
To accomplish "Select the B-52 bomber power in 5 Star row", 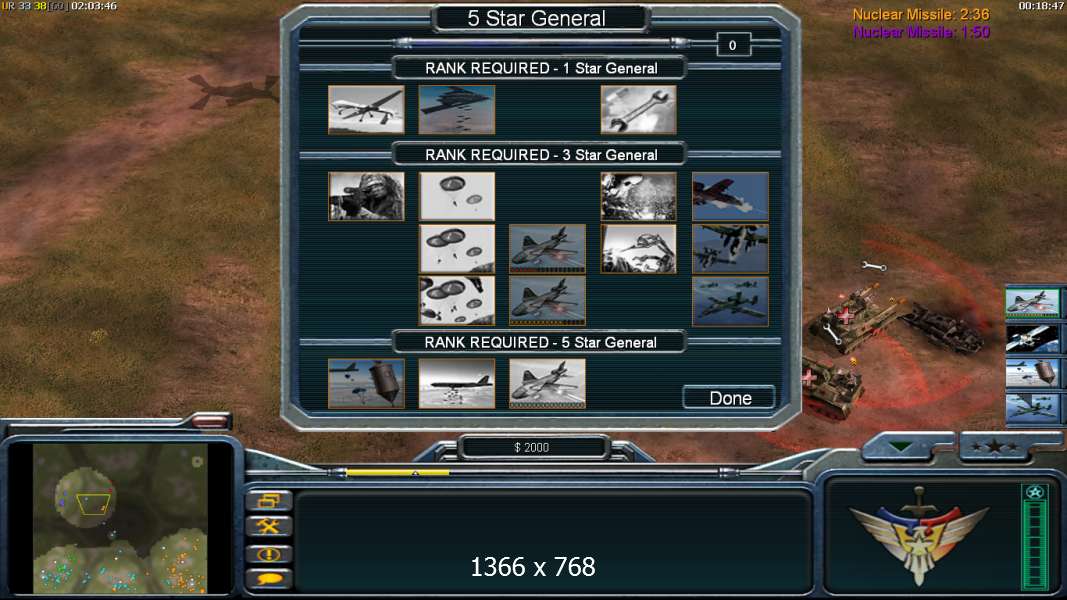I will pos(457,384).
